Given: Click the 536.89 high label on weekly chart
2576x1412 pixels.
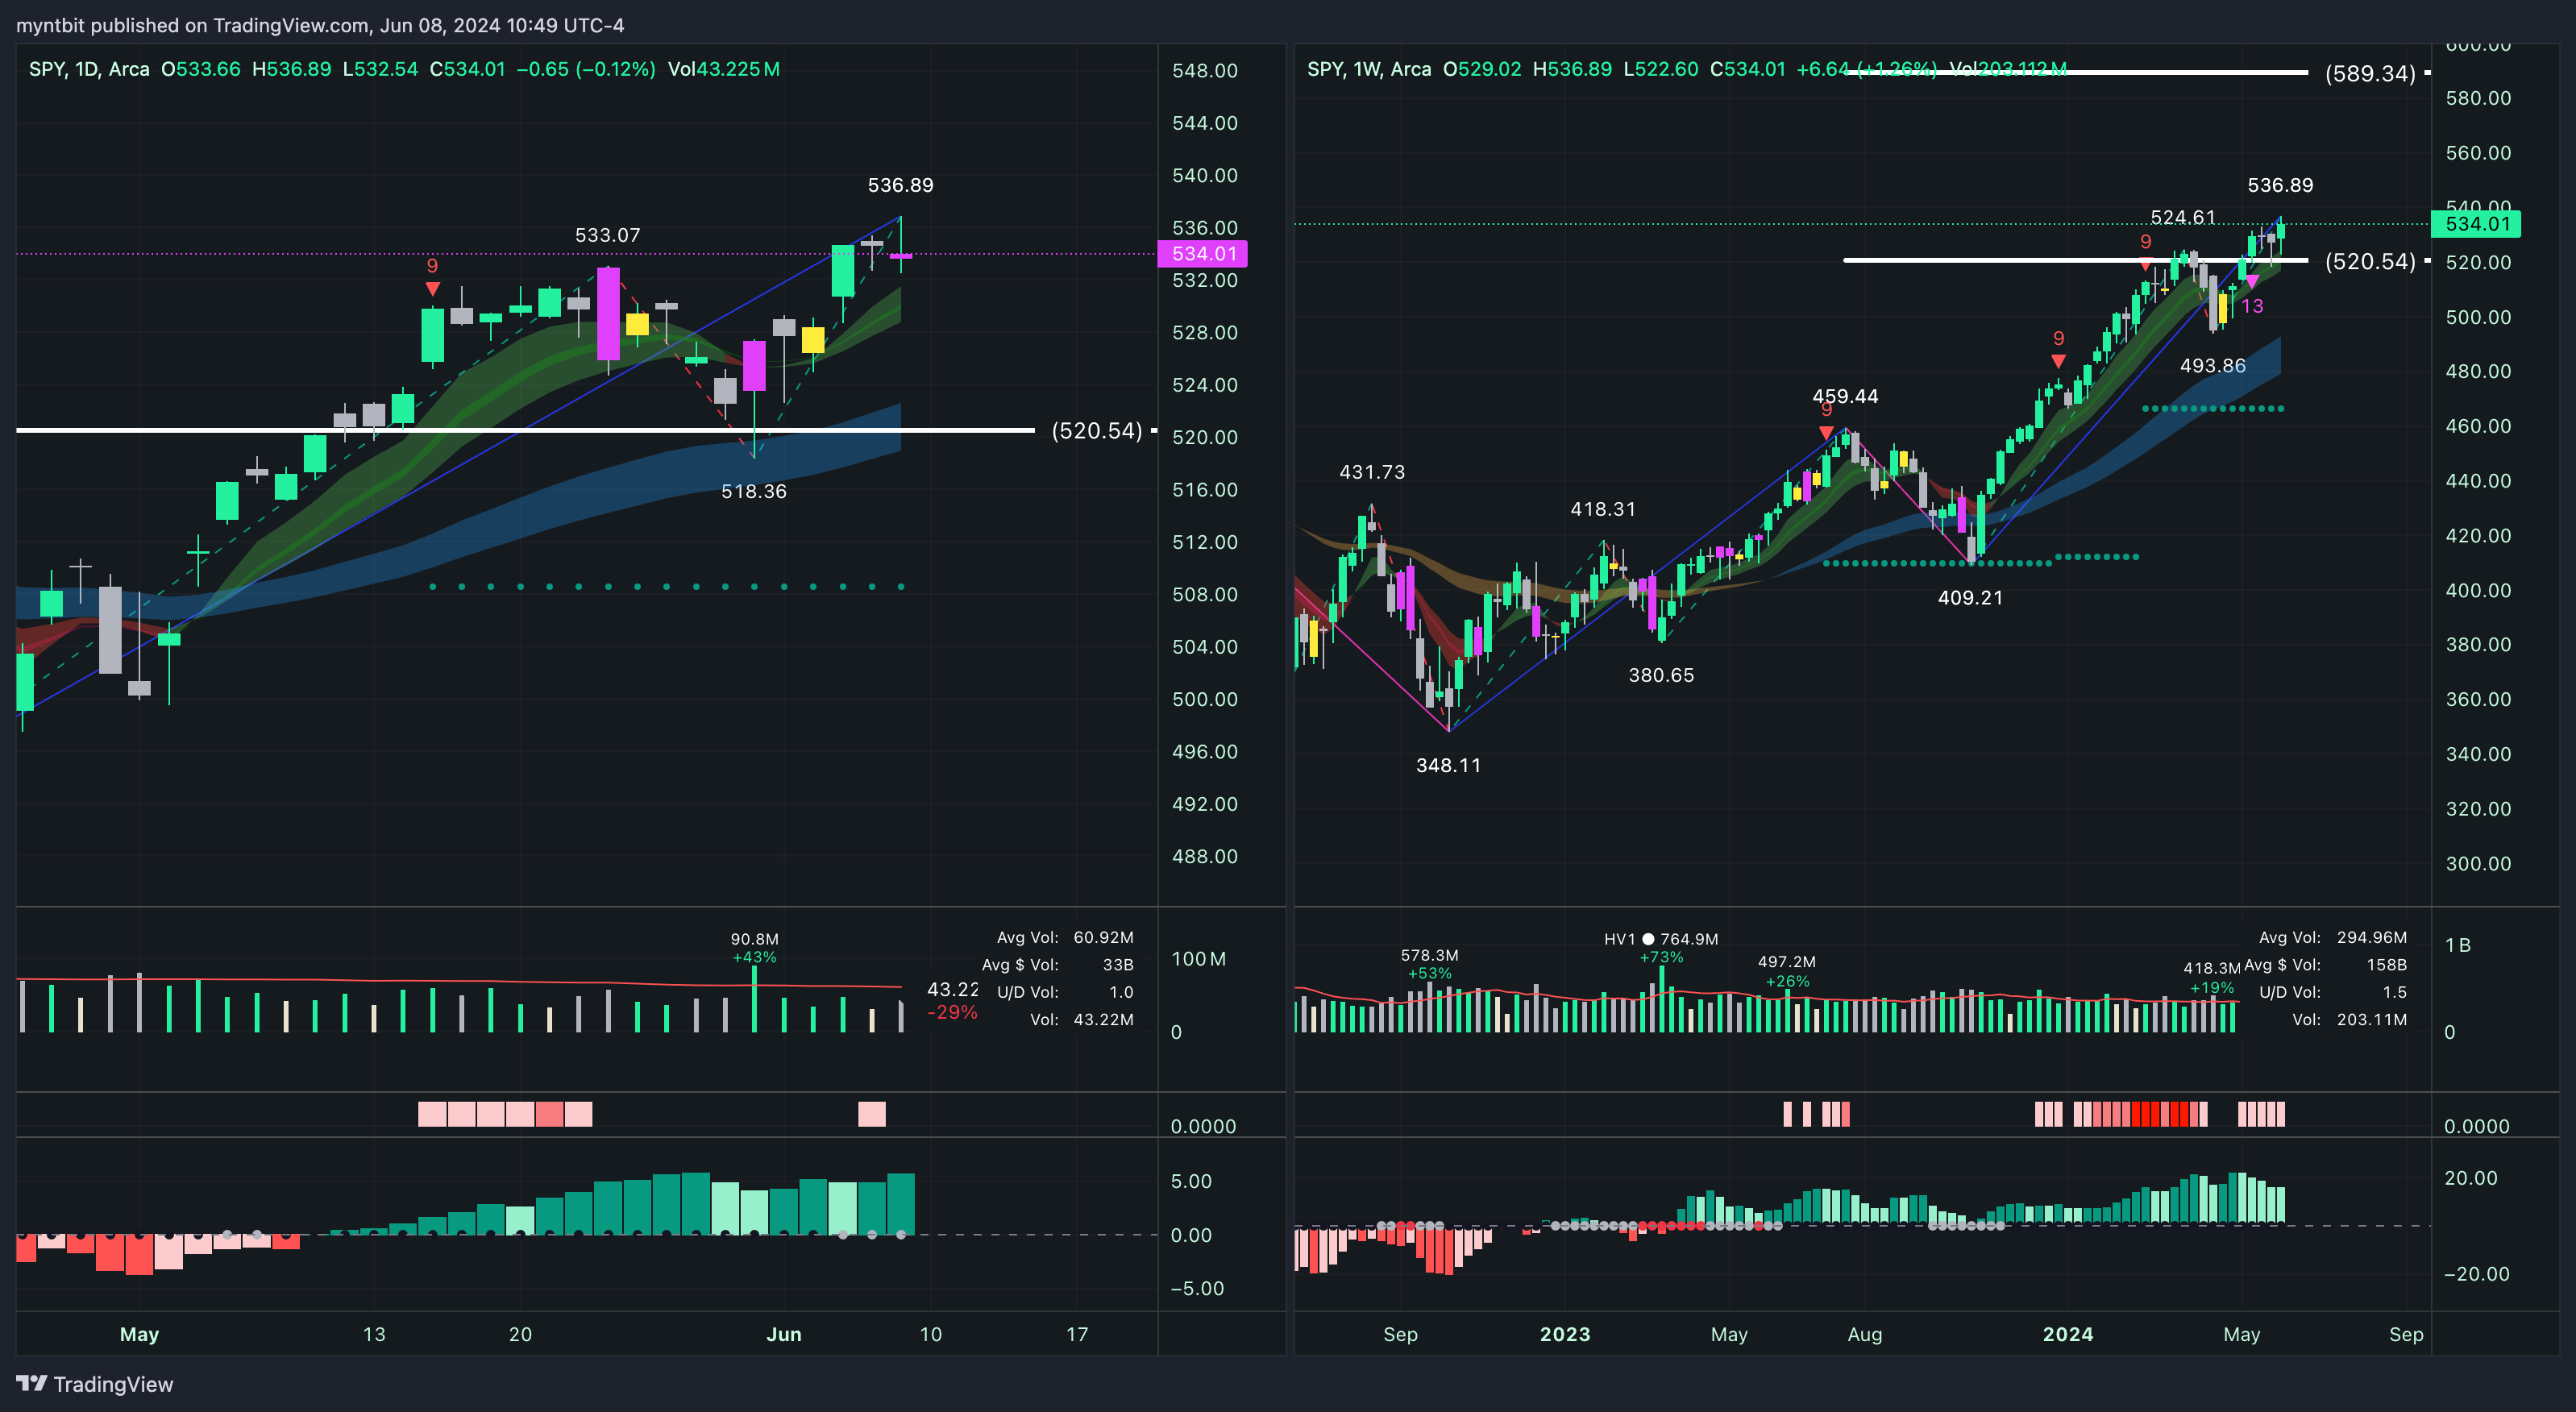Looking at the screenshot, I should (2280, 185).
